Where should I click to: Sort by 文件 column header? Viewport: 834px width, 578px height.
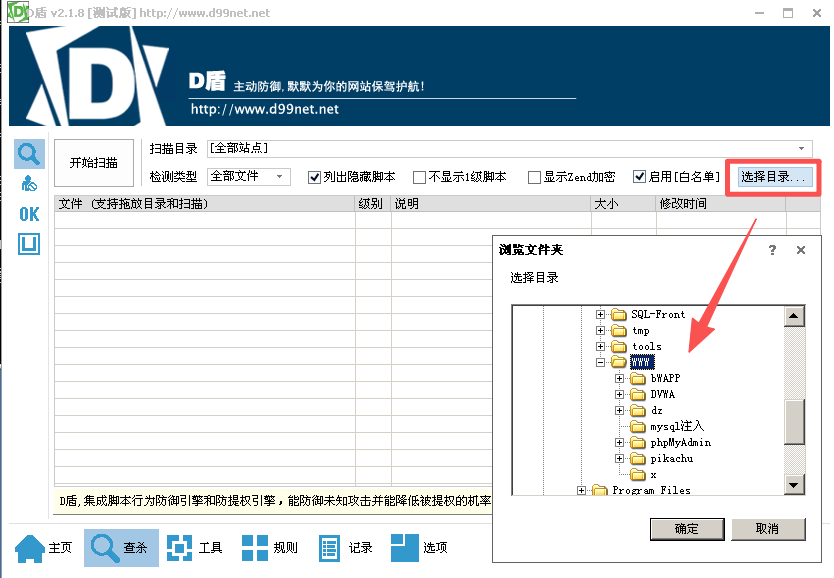[x=205, y=204]
